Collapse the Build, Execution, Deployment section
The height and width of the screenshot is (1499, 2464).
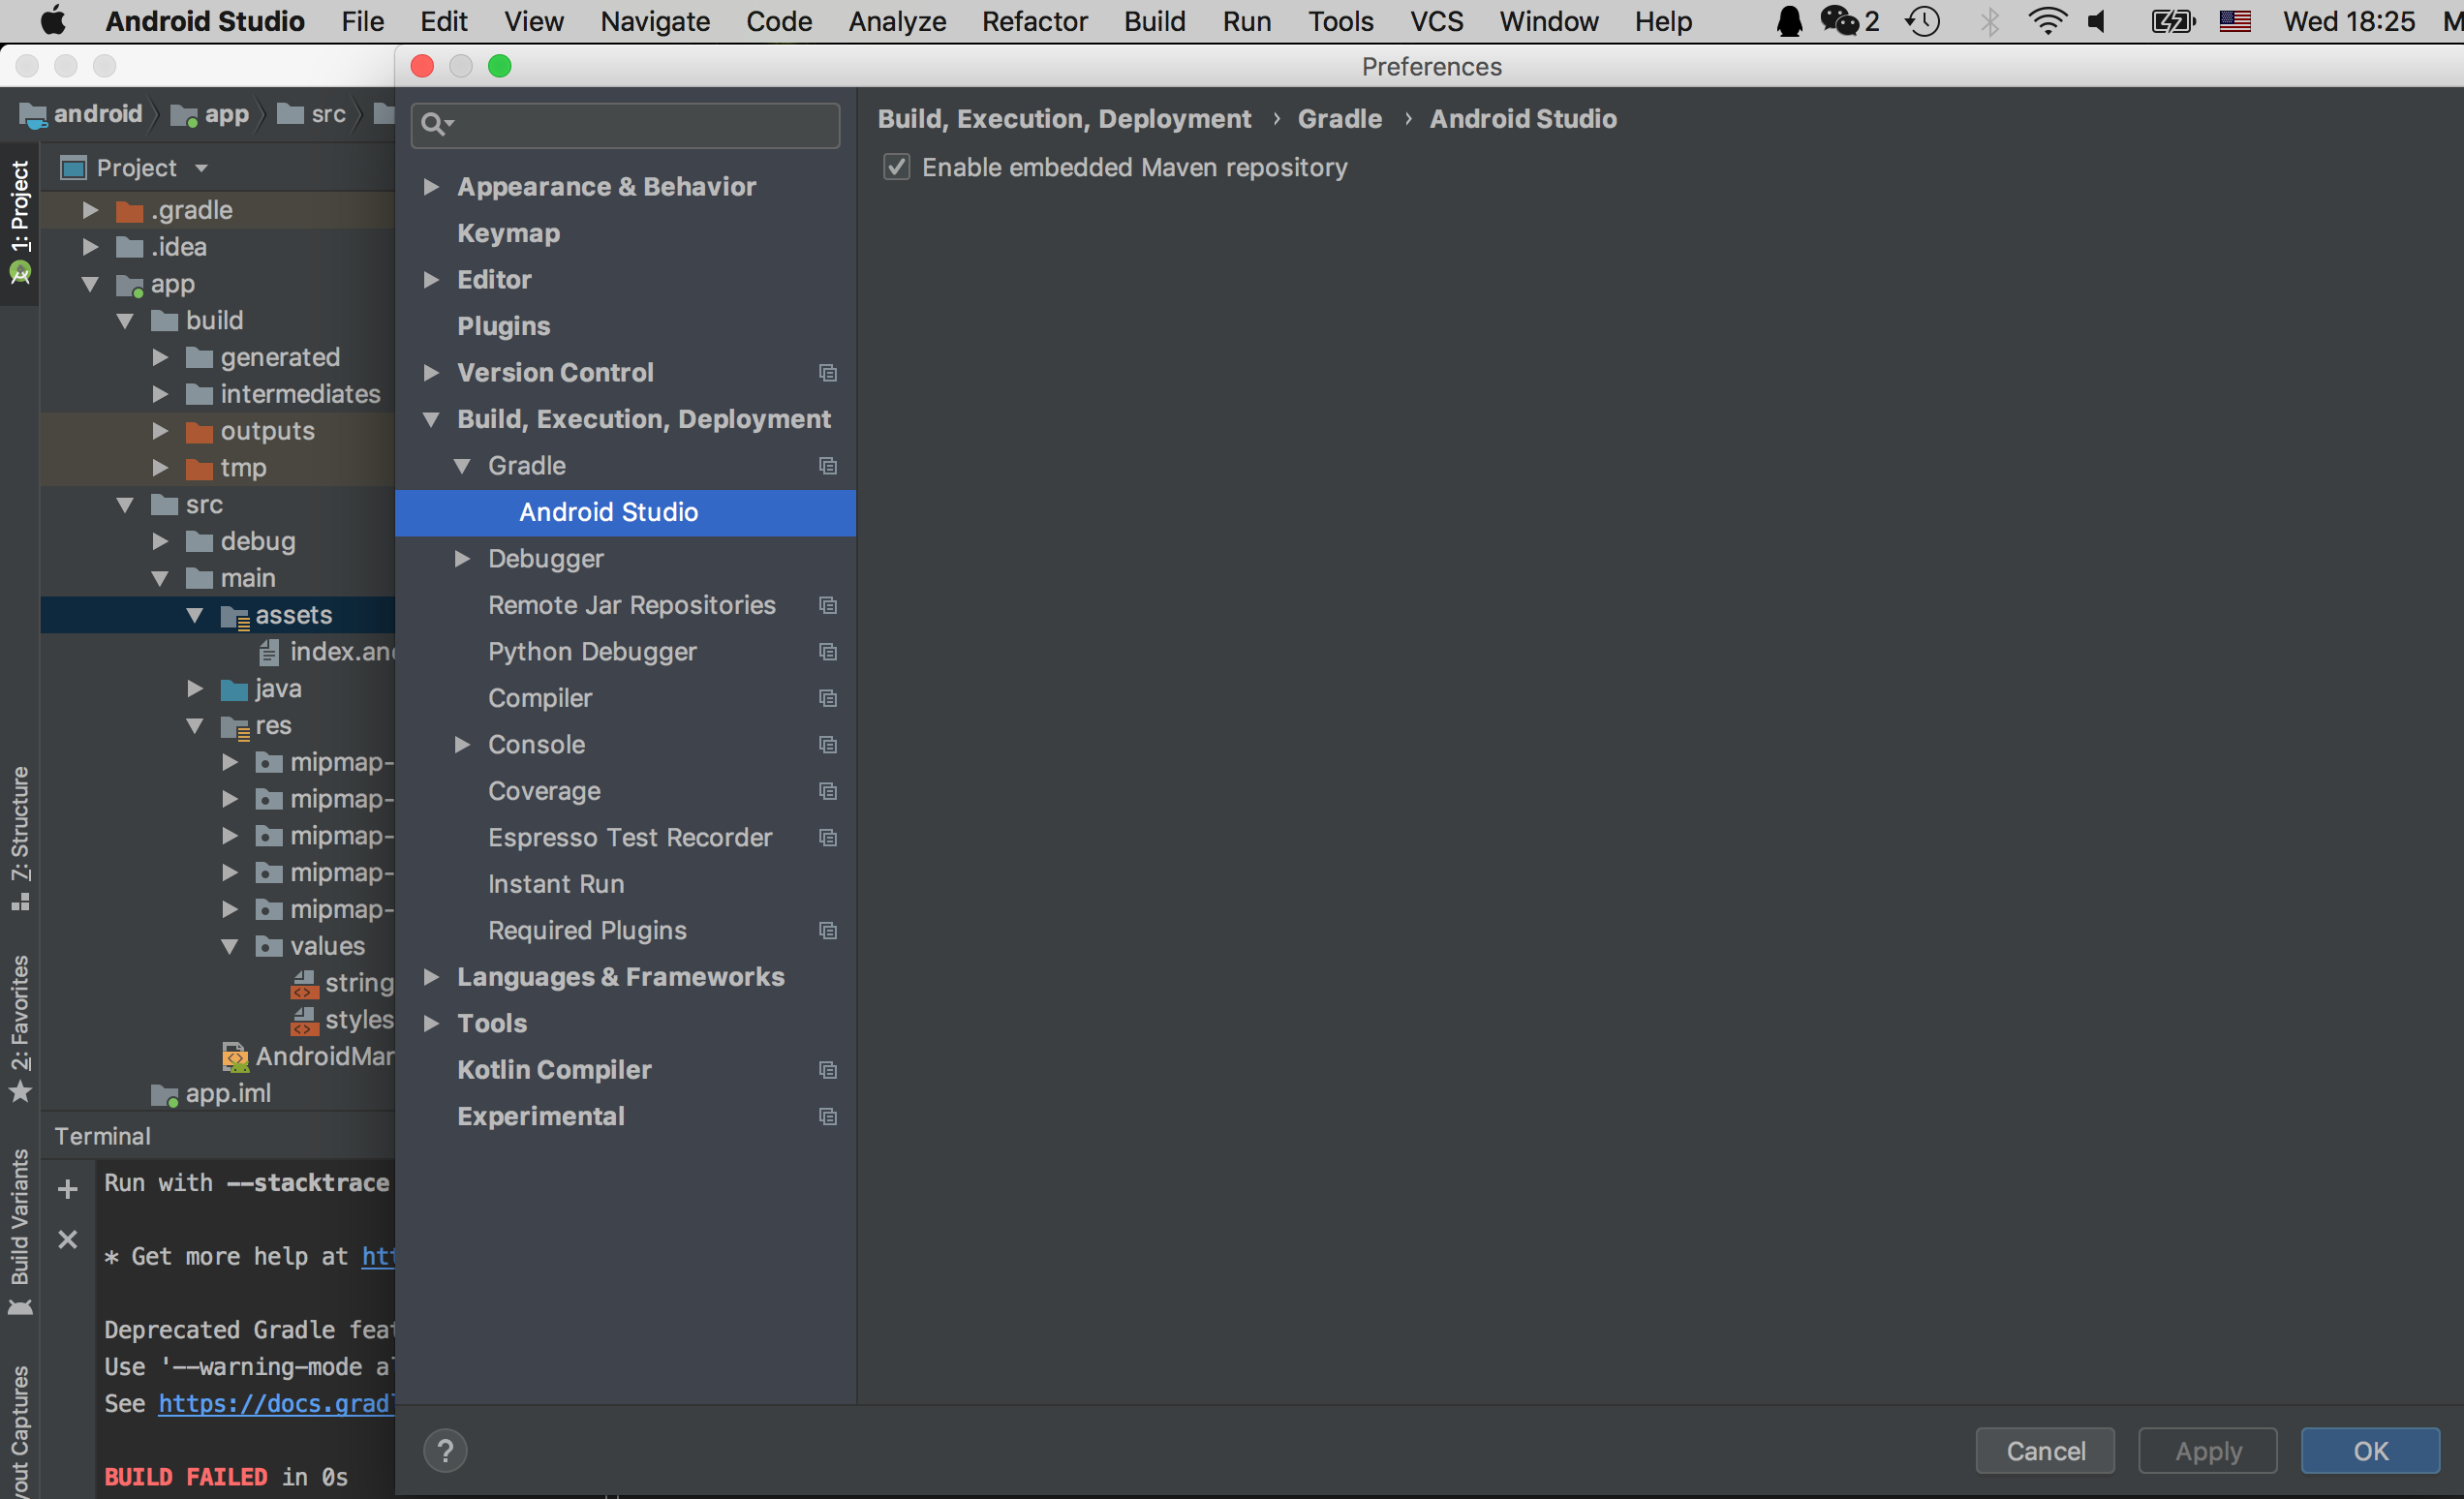431,419
